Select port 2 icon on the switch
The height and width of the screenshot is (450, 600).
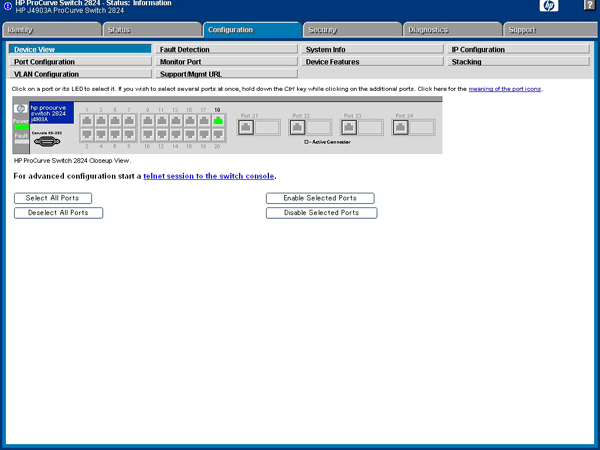[87, 135]
